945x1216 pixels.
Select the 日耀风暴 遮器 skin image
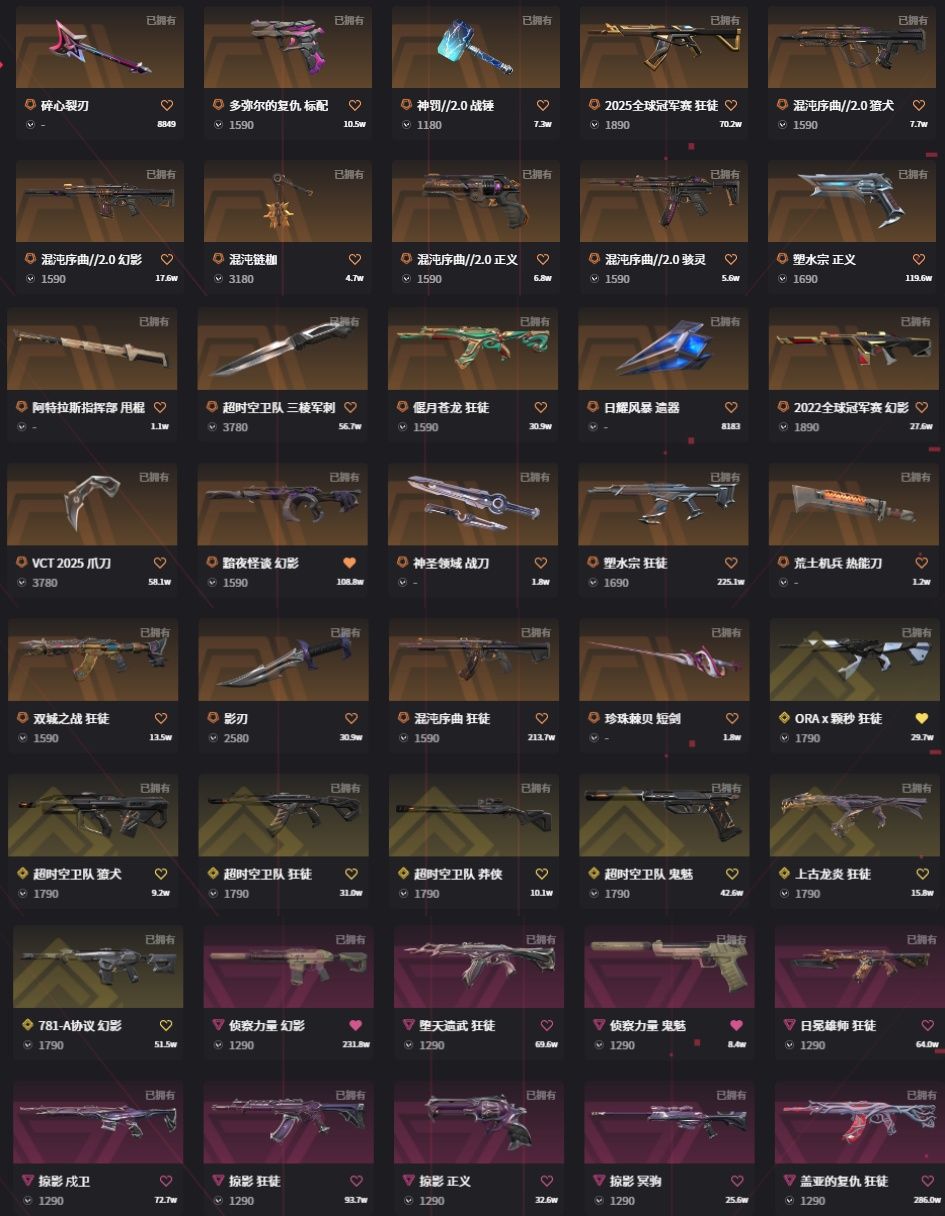[663, 349]
